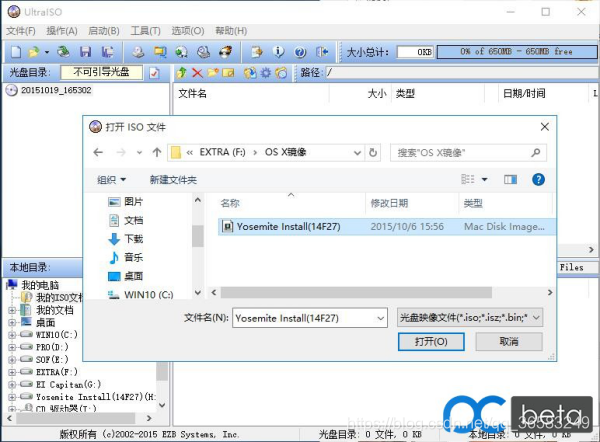Click 新建文件夹 in the open dialog
The height and width of the screenshot is (442, 600).
pos(173,179)
